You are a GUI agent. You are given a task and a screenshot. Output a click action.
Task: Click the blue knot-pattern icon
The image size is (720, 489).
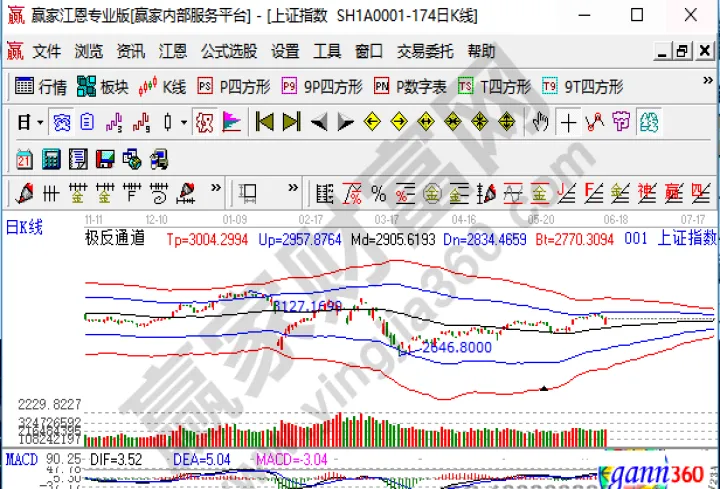tap(61, 123)
